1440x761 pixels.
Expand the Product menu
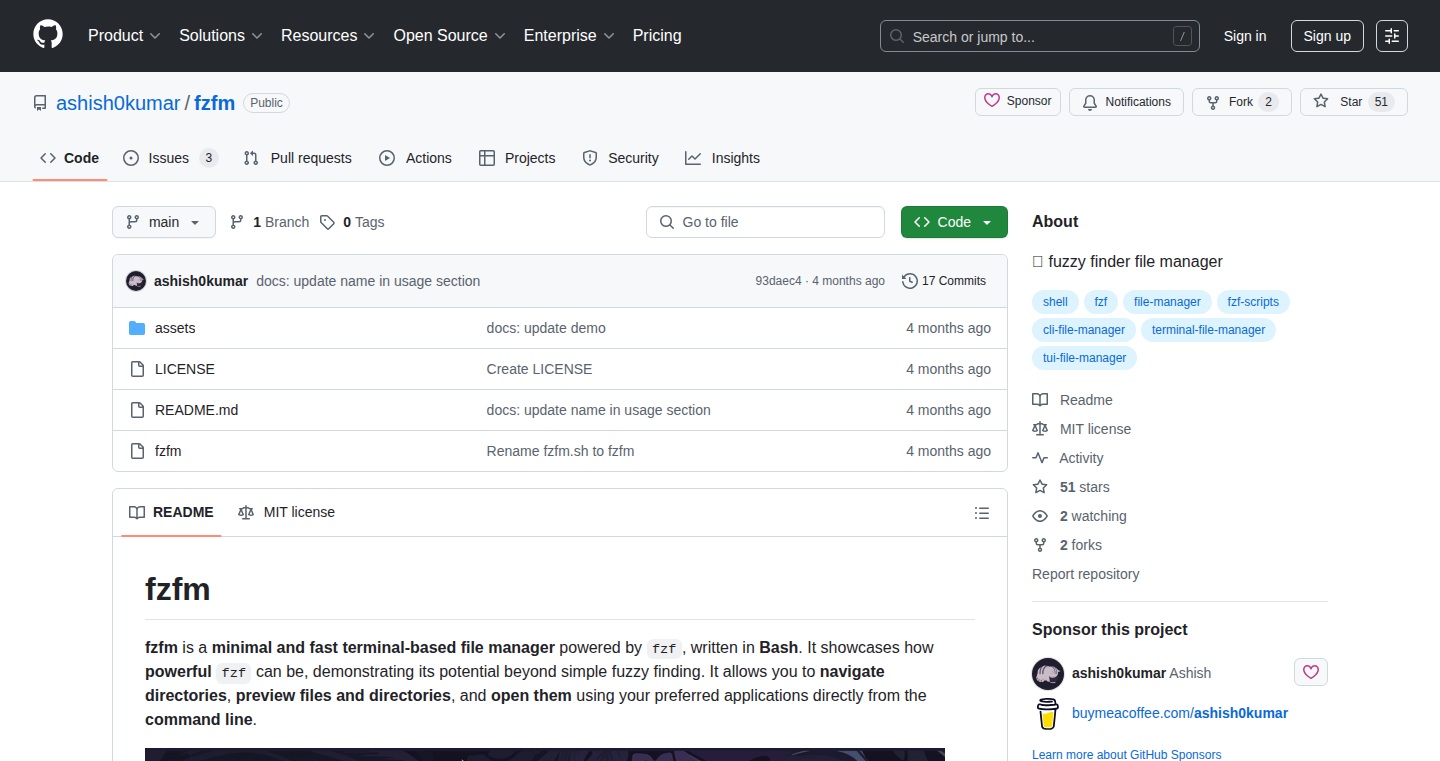click(x=124, y=35)
